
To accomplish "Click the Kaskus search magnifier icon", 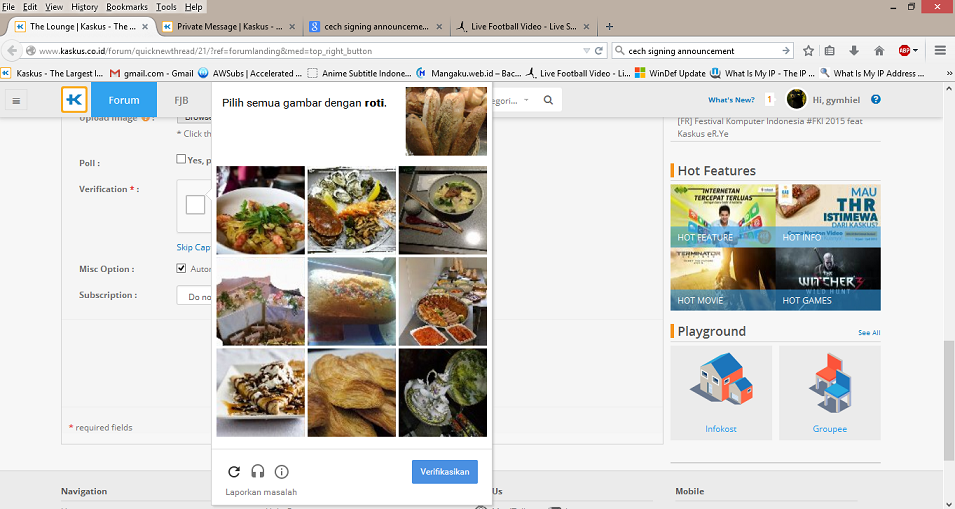I will click(x=548, y=100).
